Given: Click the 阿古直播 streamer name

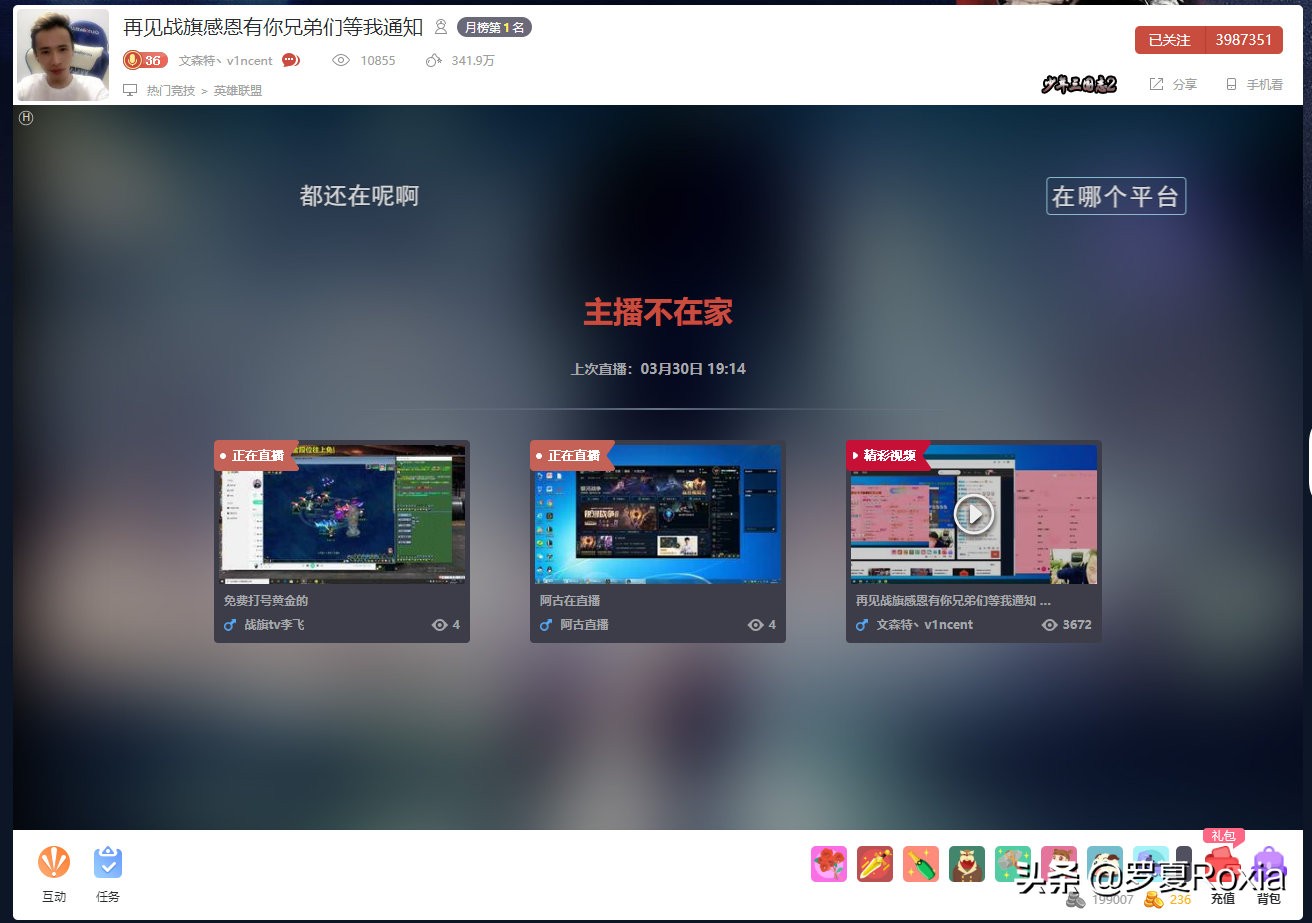Looking at the screenshot, I should pyautogui.click(x=584, y=625).
